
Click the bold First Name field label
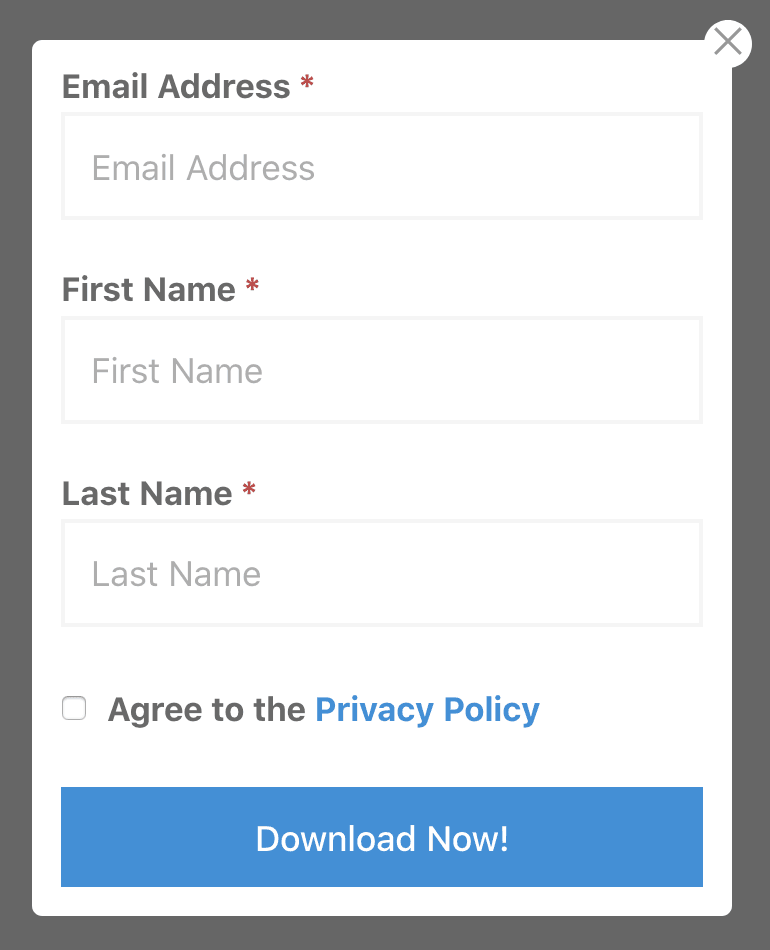(x=149, y=290)
